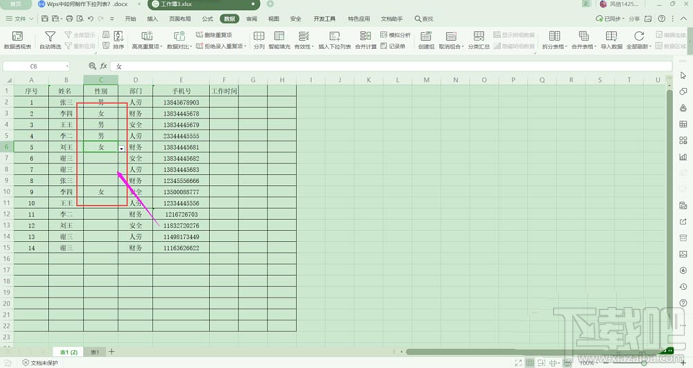This screenshot has height=368, width=693.
Task: Open 高亮重复项 highlight duplicates
Action: [x=147, y=39]
